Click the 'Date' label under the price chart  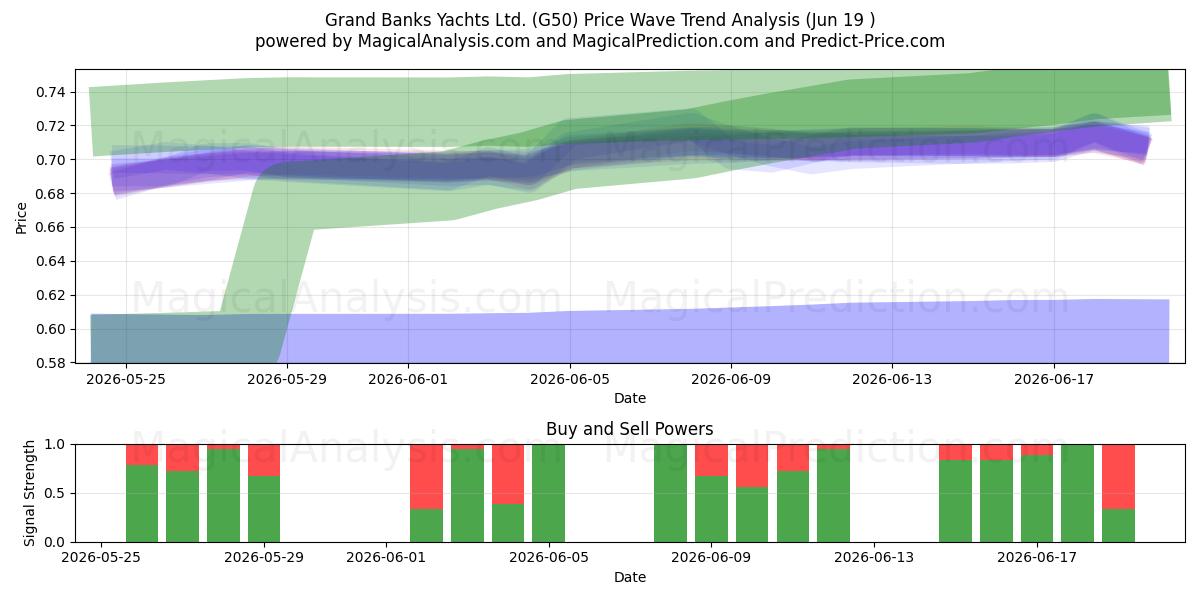point(630,398)
